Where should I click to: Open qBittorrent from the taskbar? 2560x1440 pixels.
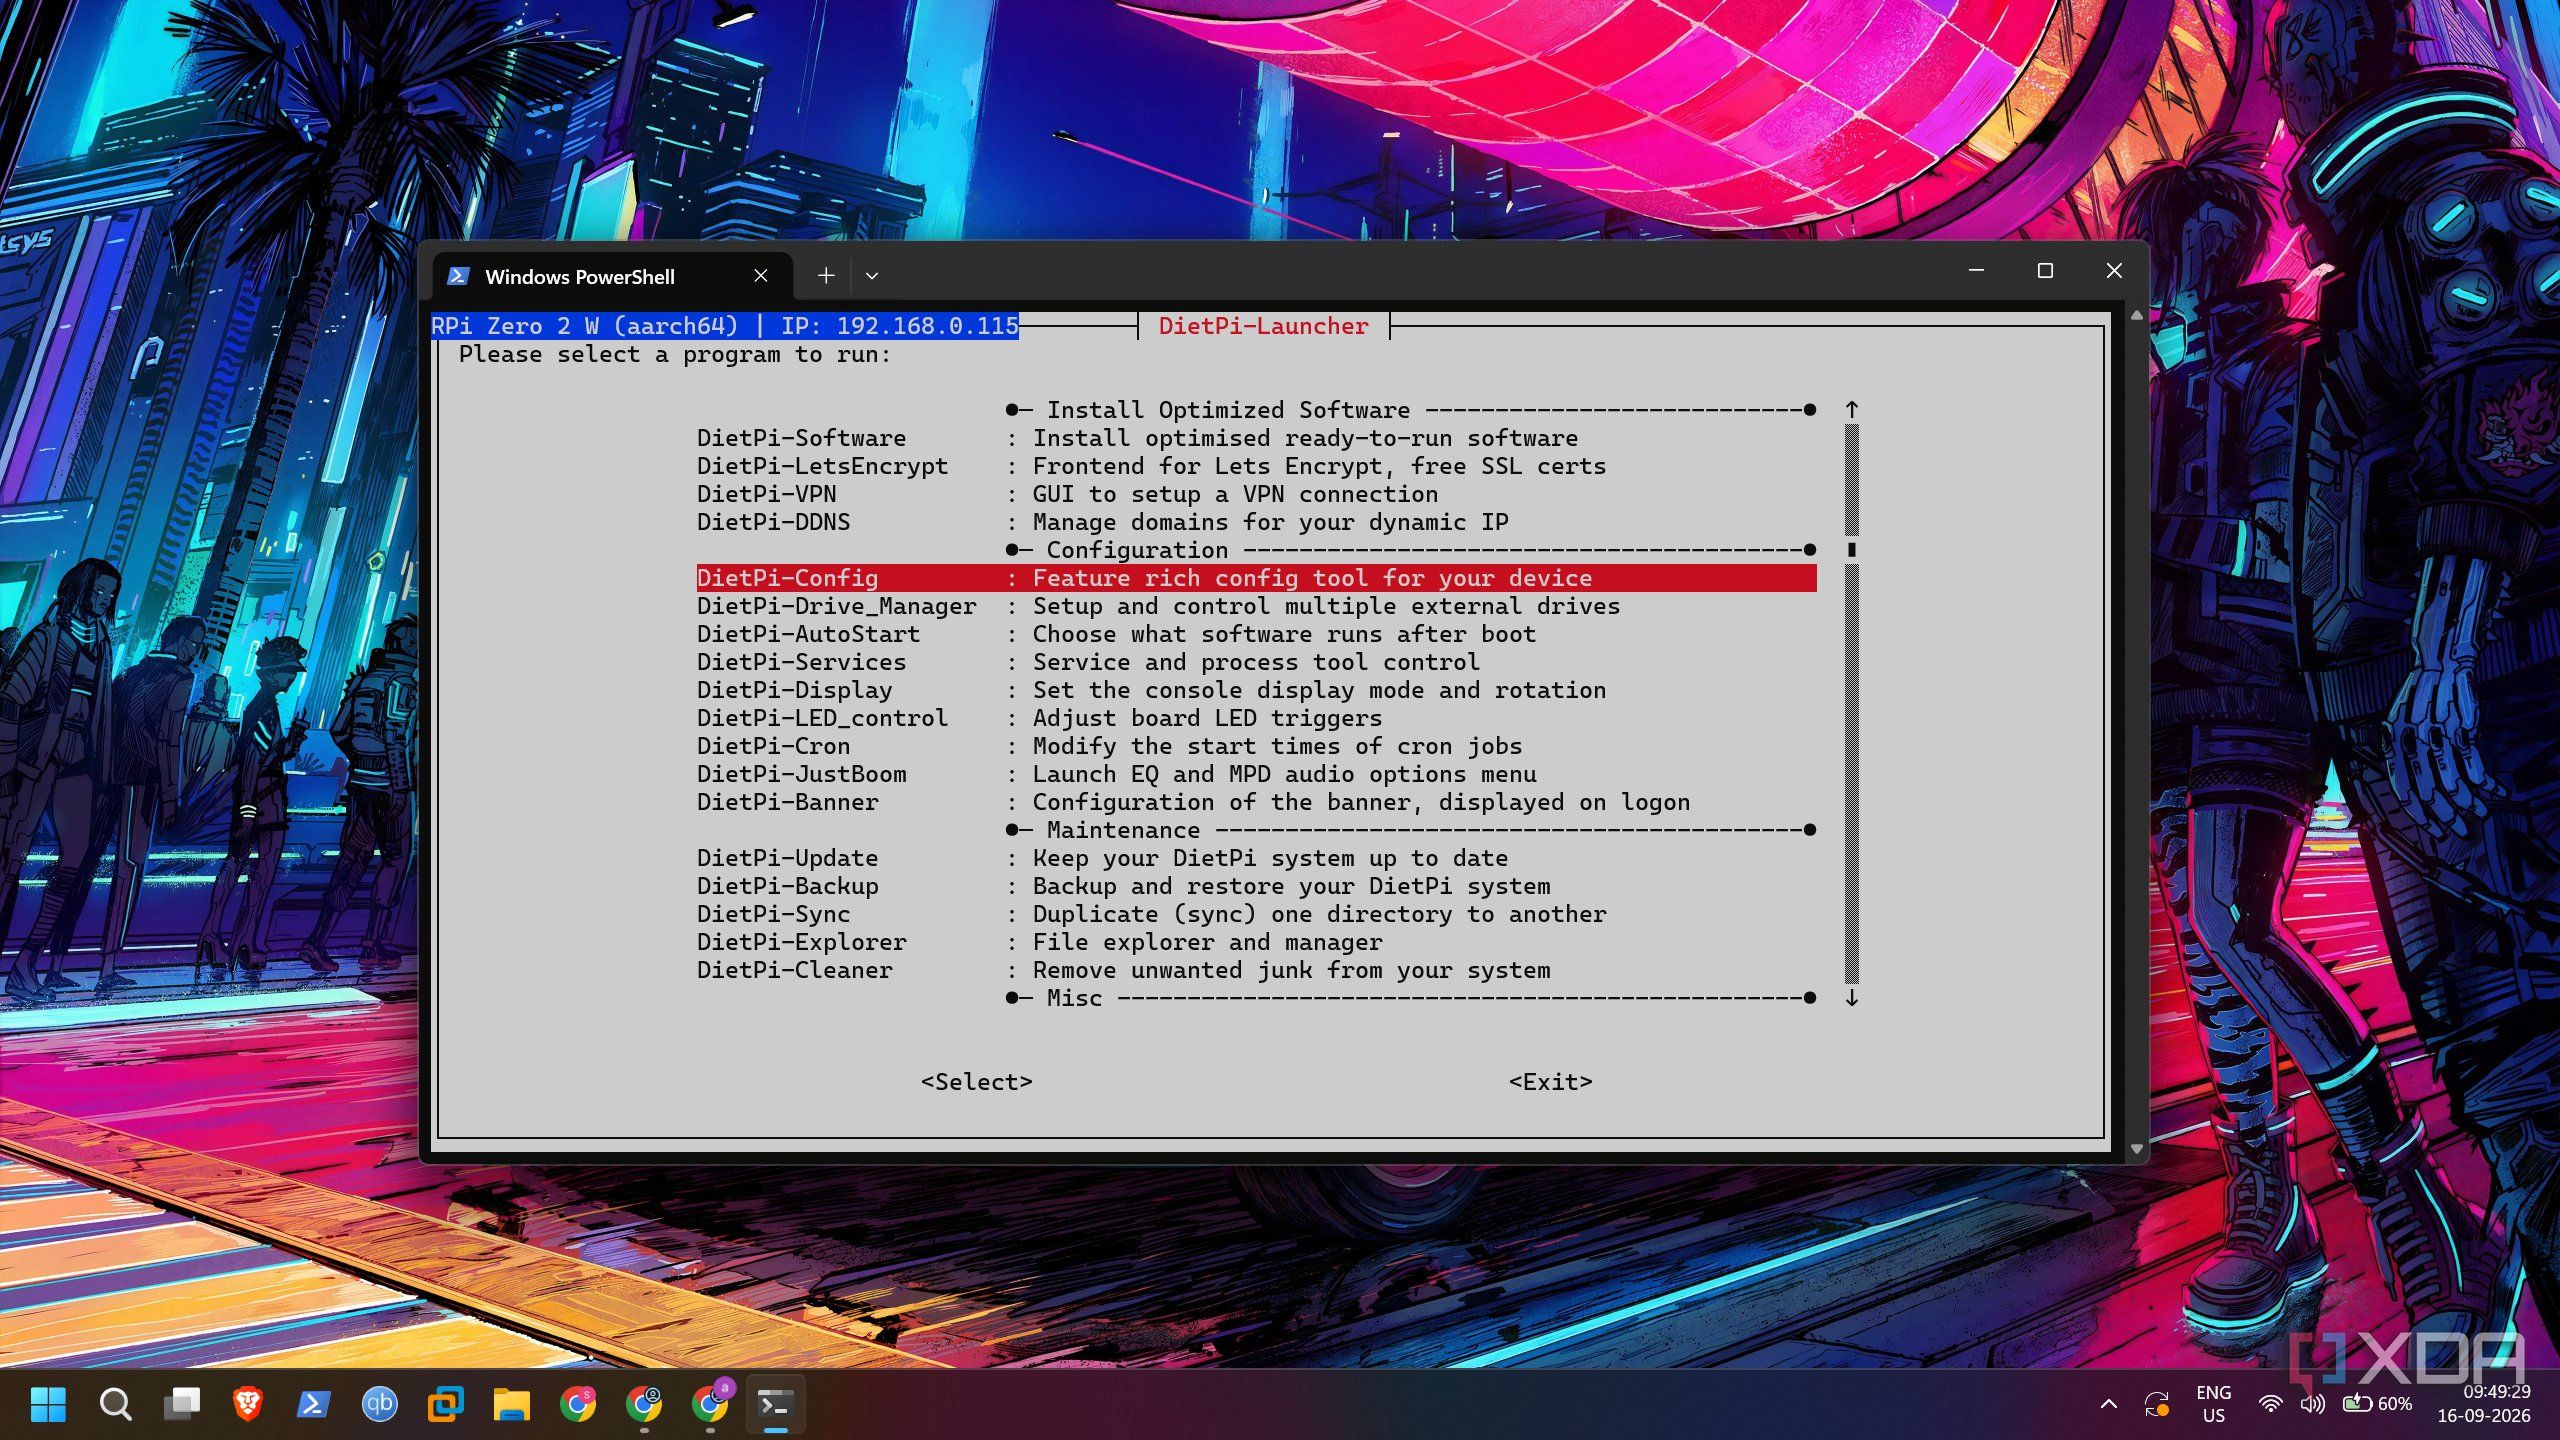point(379,1404)
